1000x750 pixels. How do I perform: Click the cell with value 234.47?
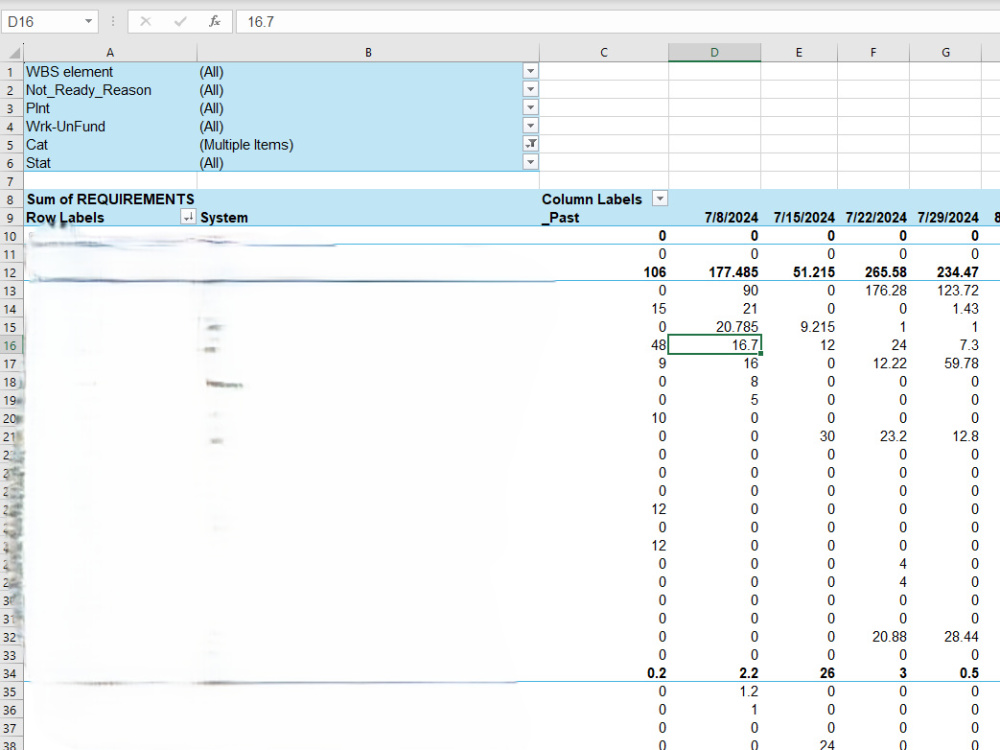(945, 272)
